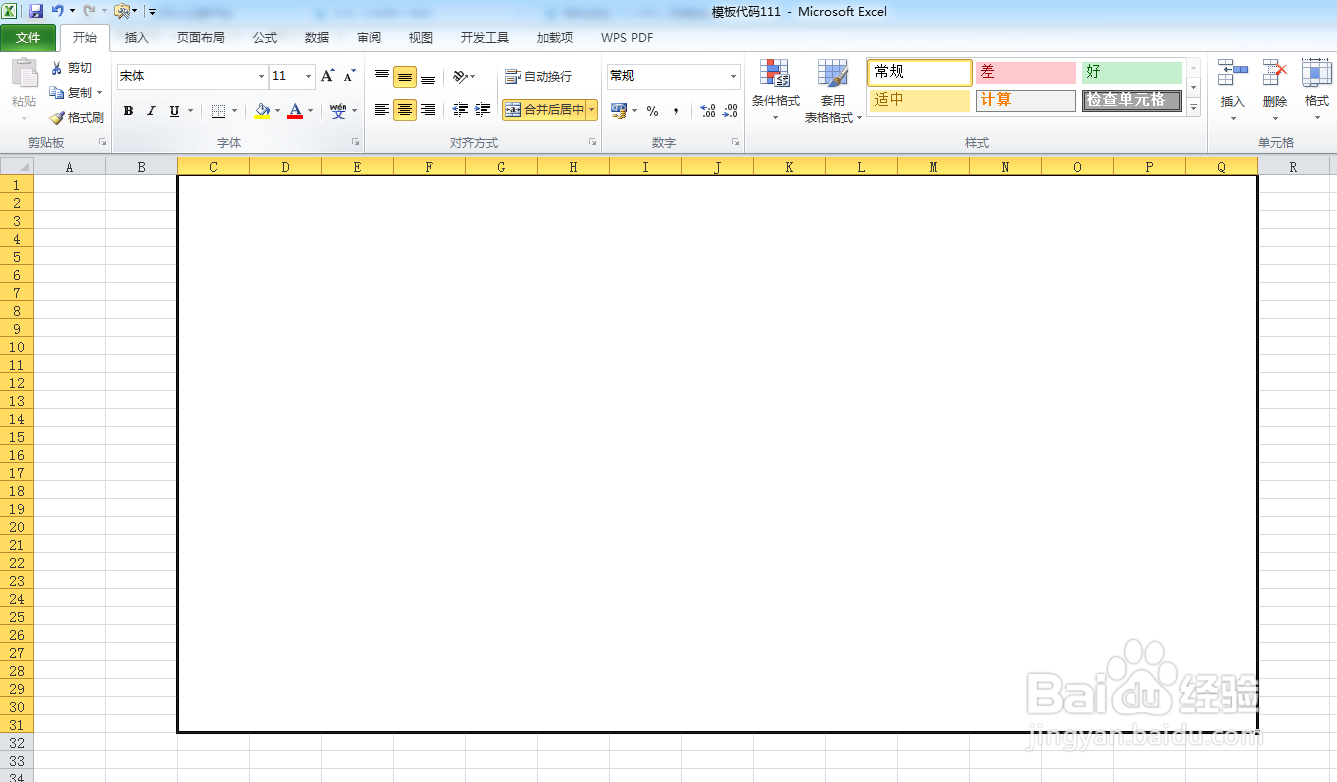Apply the 计算 (Calculation) cell style

1026,101
